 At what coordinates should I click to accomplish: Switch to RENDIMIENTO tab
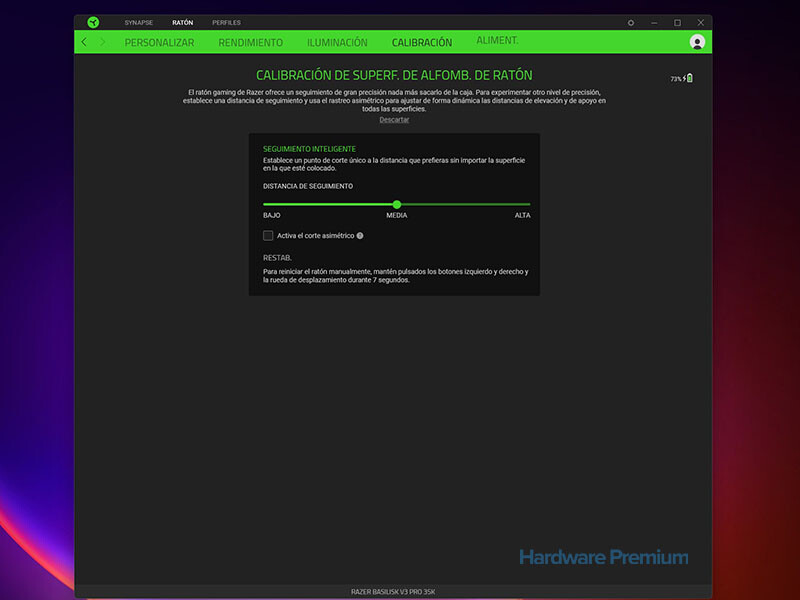click(251, 42)
